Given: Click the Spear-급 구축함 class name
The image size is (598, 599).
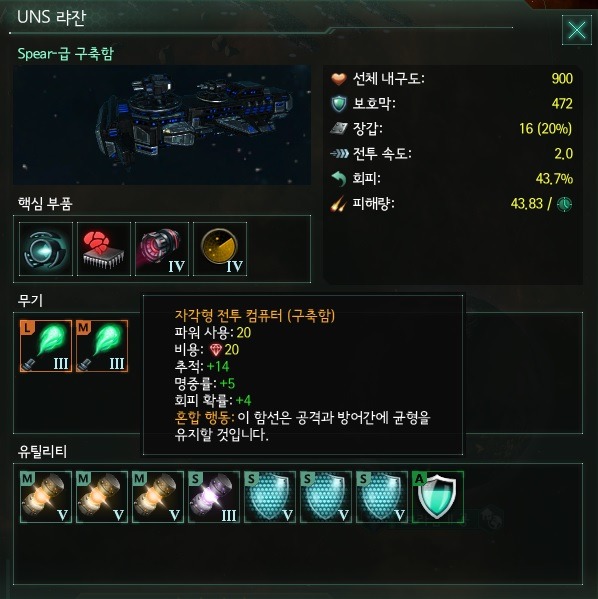Looking at the screenshot, I should [65, 53].
